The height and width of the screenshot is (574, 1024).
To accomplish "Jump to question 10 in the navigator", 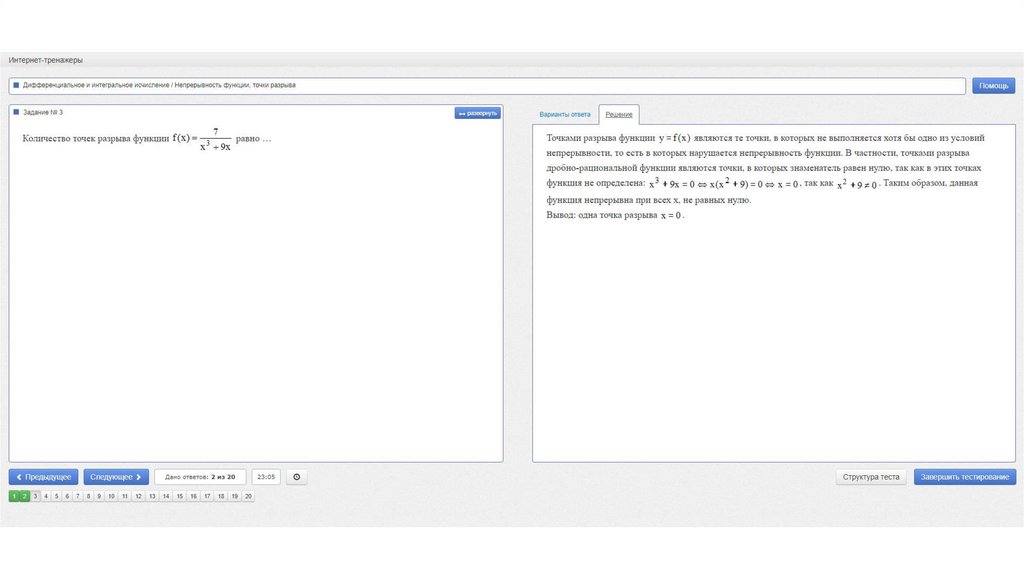I will pyautogui.click(x=112, y=496).
